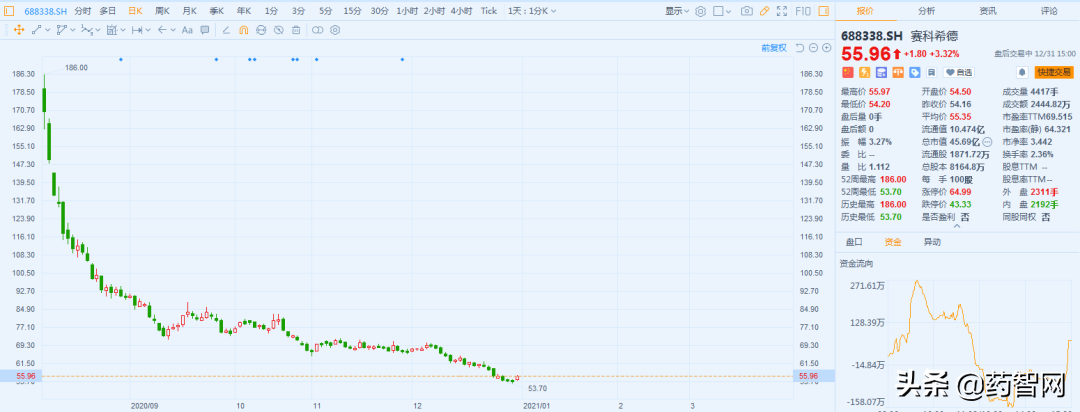
Task: Toggle the right sidebar panel icon
Action: [823, 11]
